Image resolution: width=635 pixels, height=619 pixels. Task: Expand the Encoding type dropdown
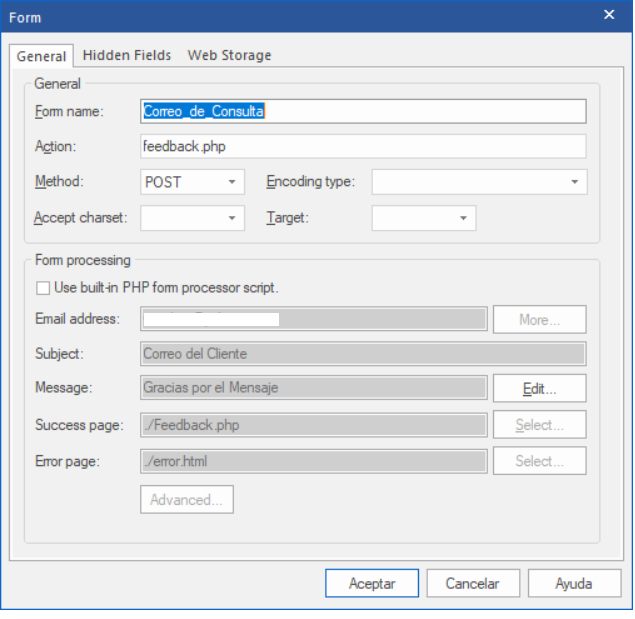(479, 182)
